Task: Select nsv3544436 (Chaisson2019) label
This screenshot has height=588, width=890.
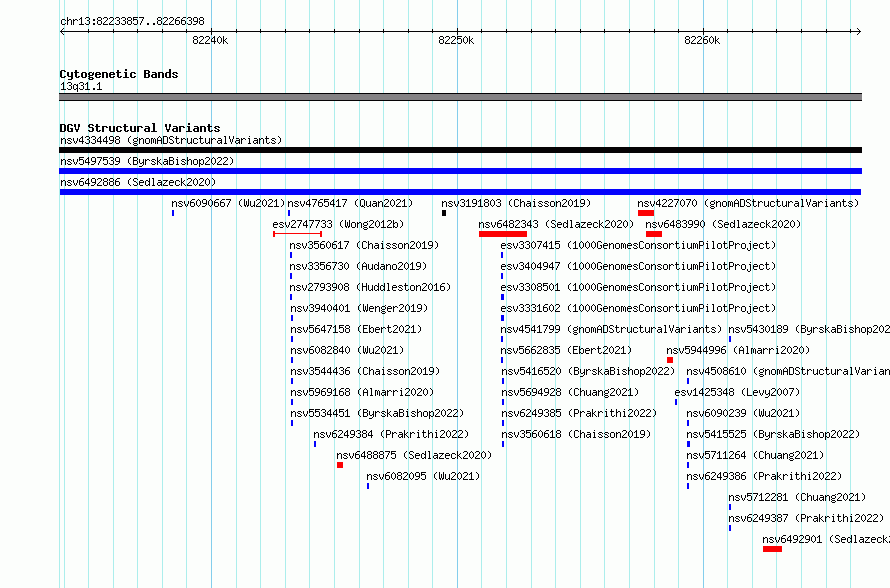Action: point(366,371)
